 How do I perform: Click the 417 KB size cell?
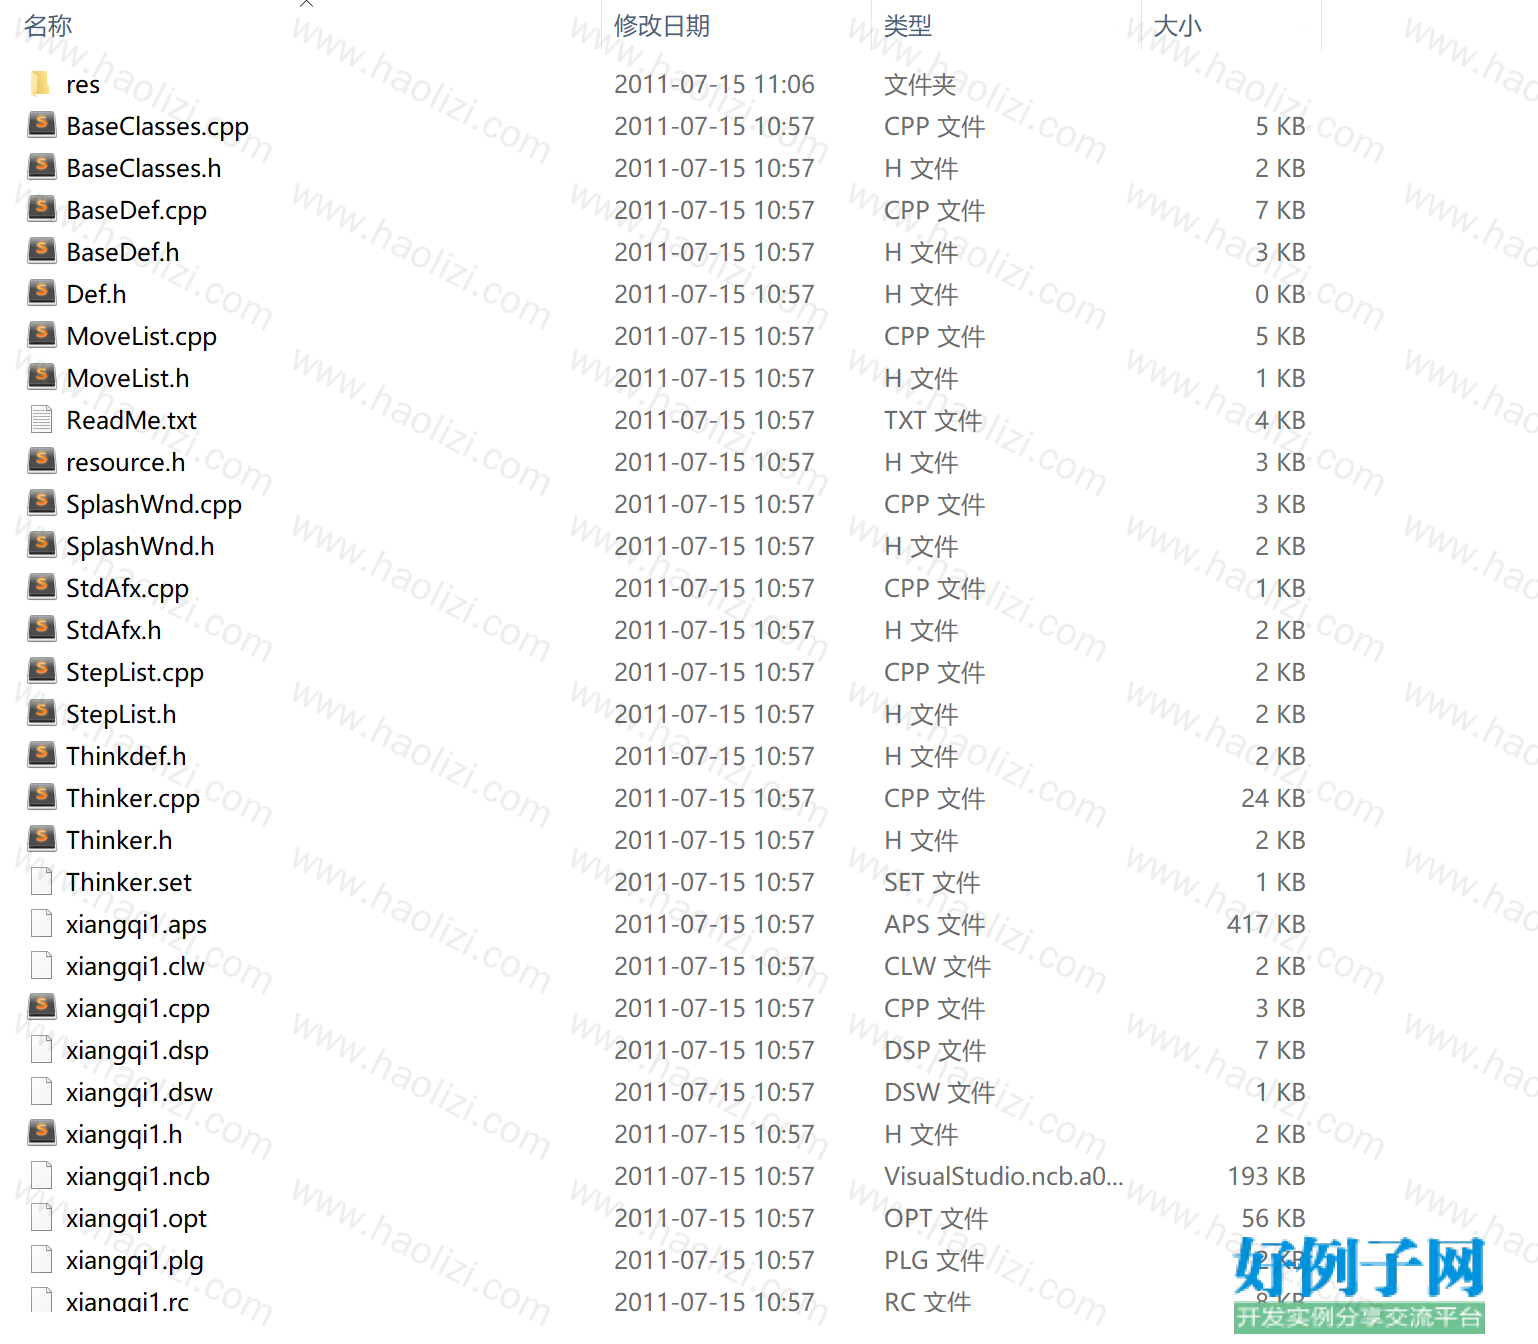coord(1266,925)
